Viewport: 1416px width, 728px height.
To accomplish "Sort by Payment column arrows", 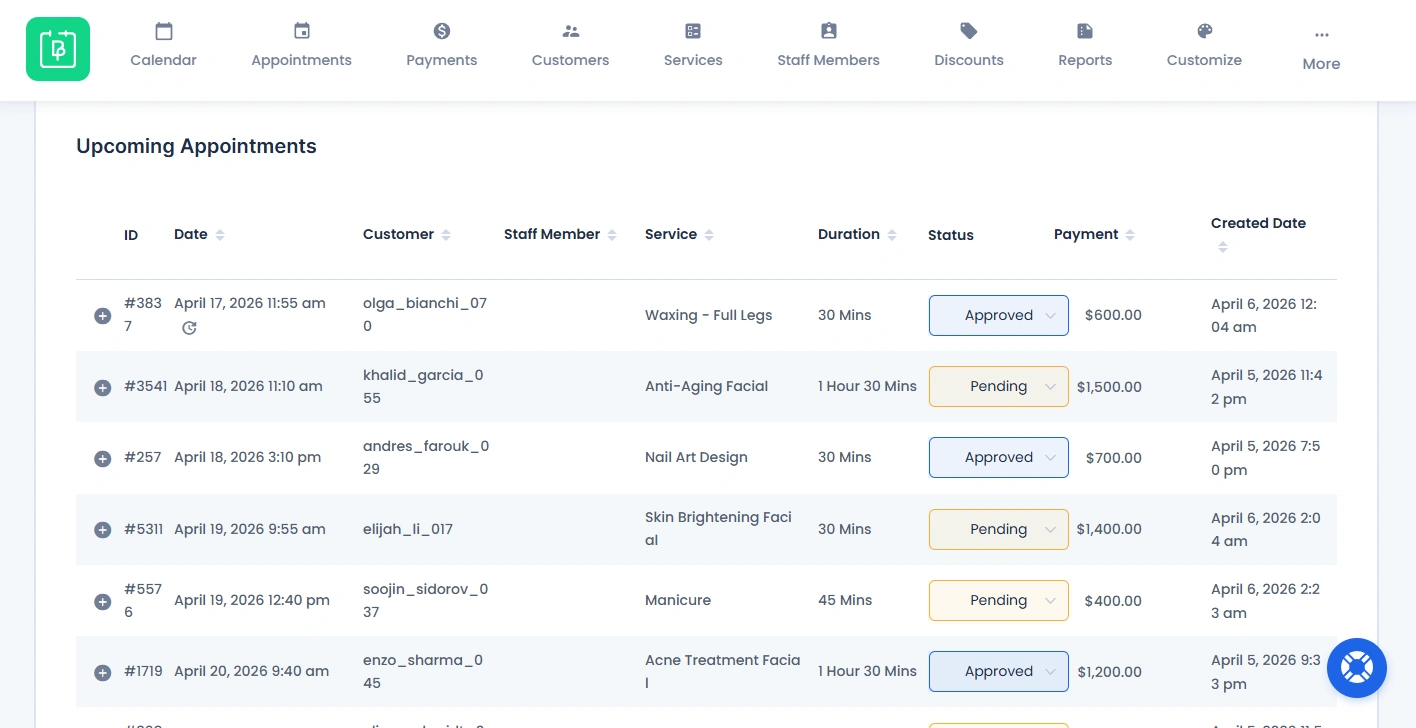I will (1130, 235).
